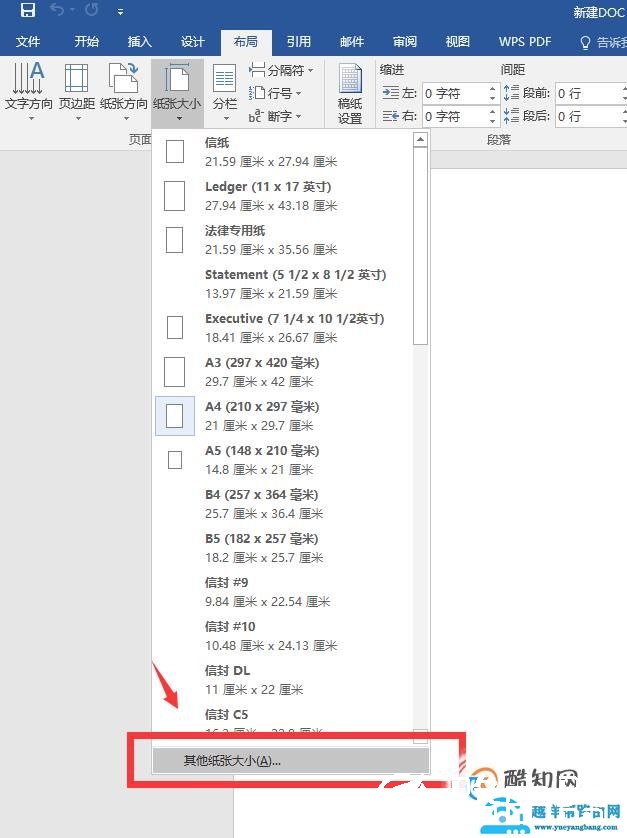Switch to the 视图 tab
The width and height of the screenshot is (627, 838).
(x=458, y=42)
